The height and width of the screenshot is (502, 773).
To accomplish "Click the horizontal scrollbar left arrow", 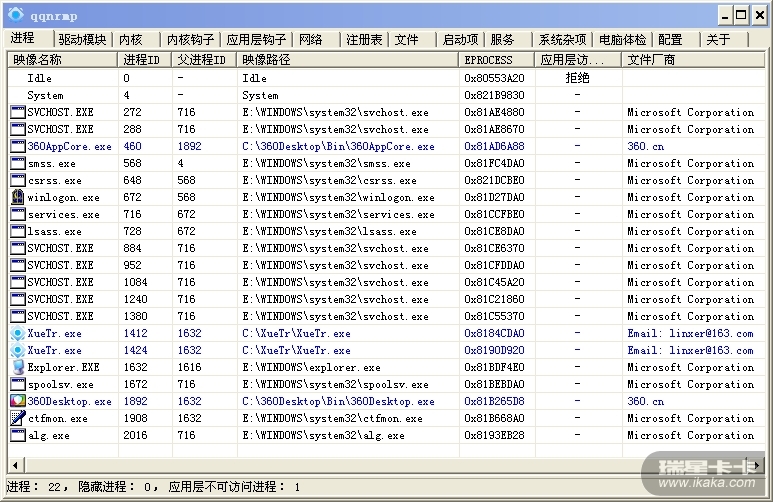I will click(x=15, y=465).
